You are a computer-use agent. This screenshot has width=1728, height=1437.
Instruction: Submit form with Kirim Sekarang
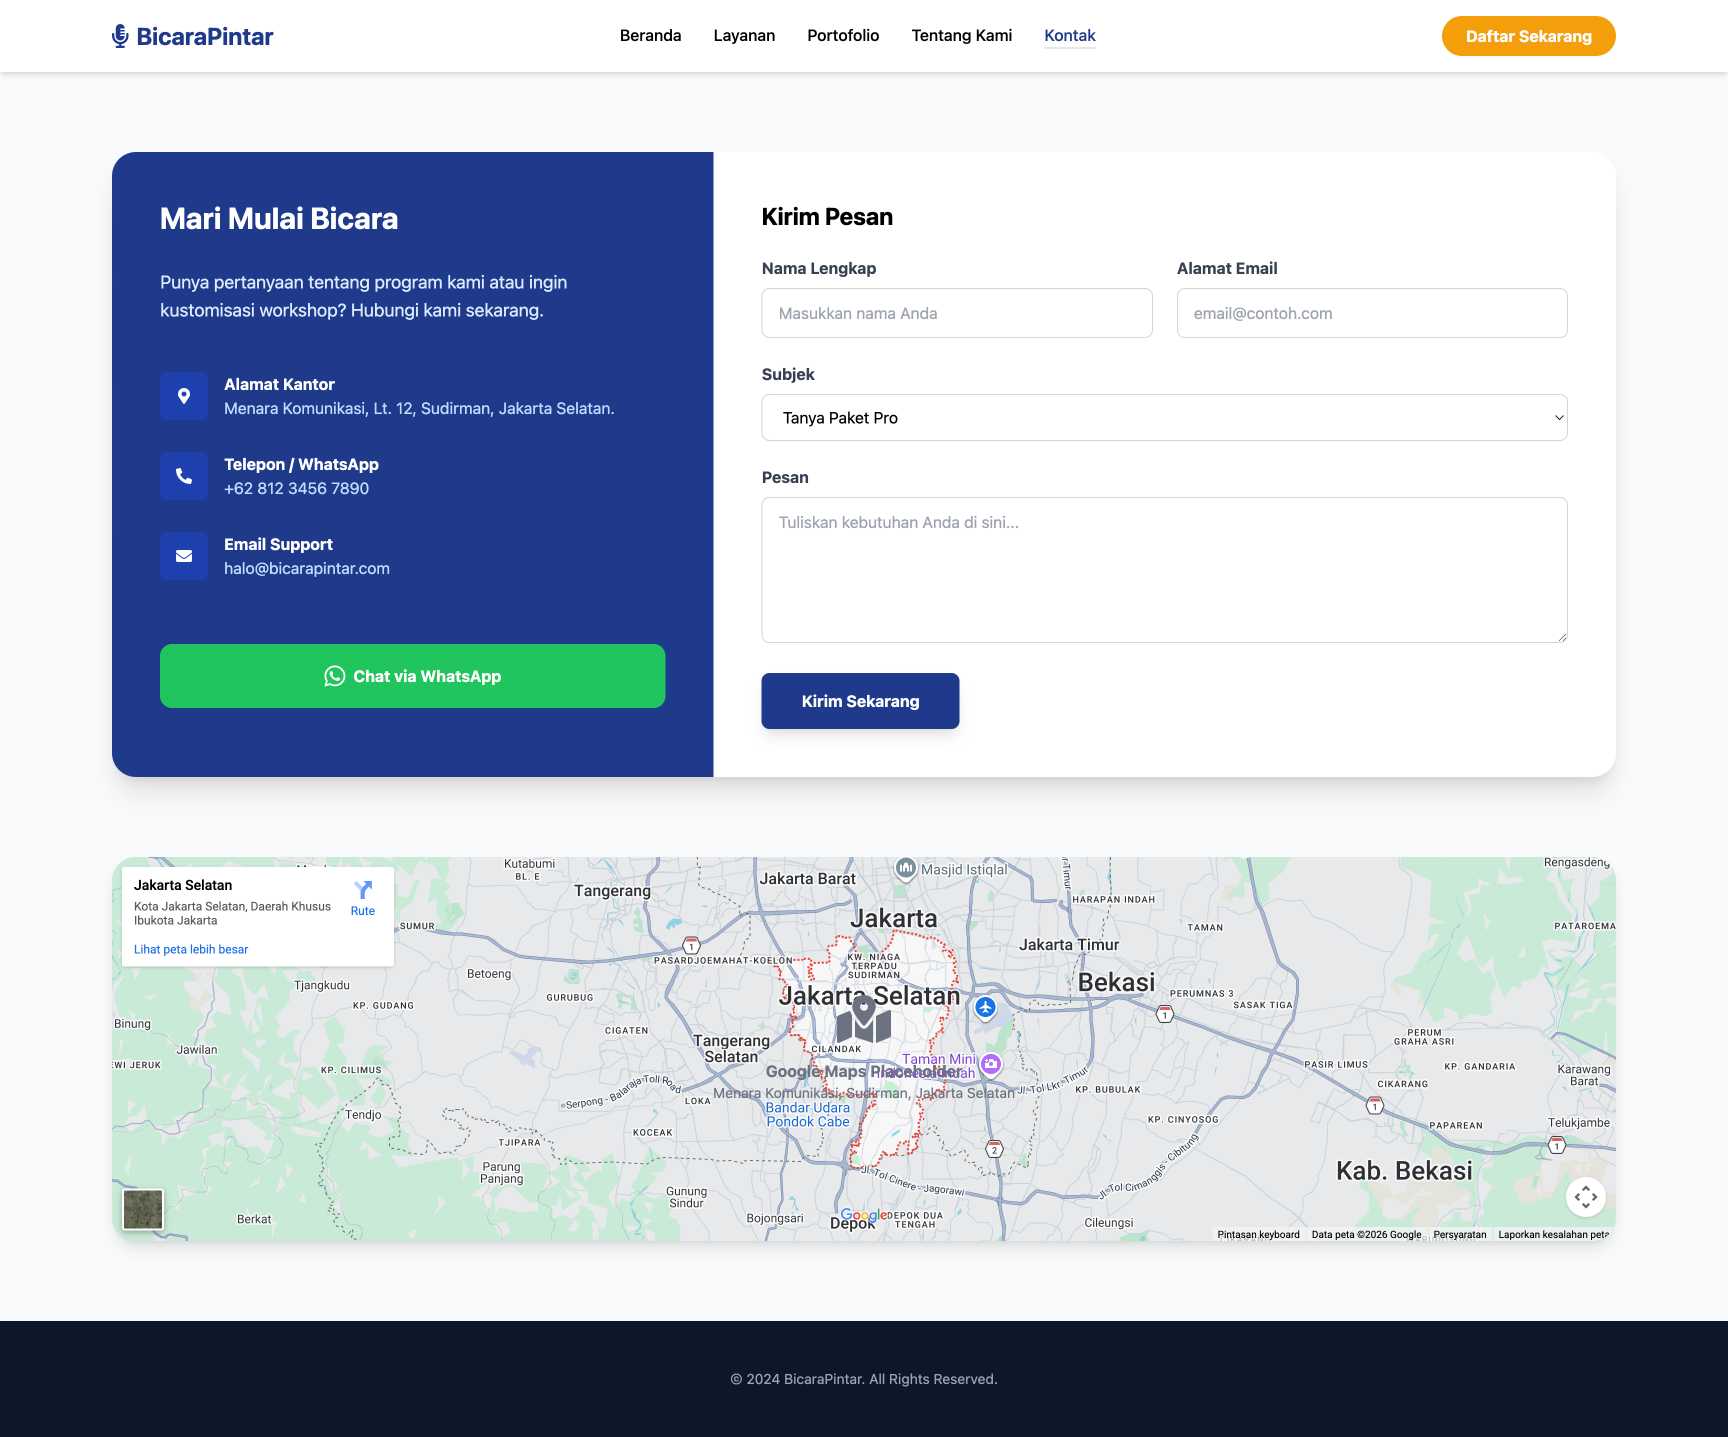[860, 701]
